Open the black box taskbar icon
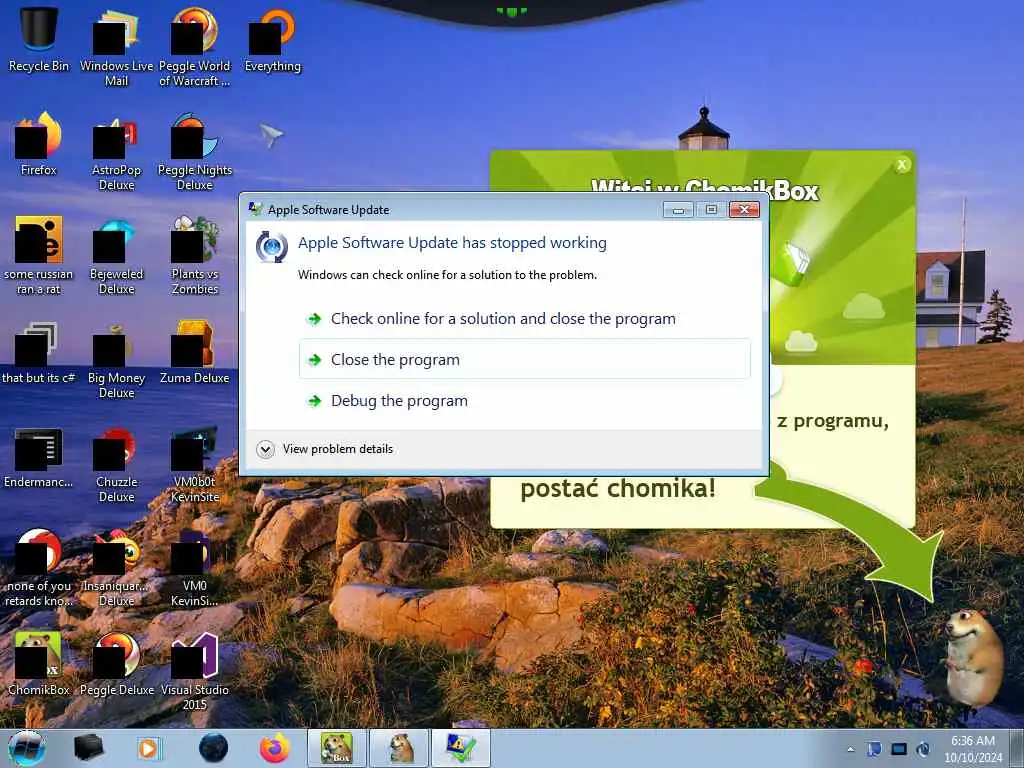 tap(88, 748)
